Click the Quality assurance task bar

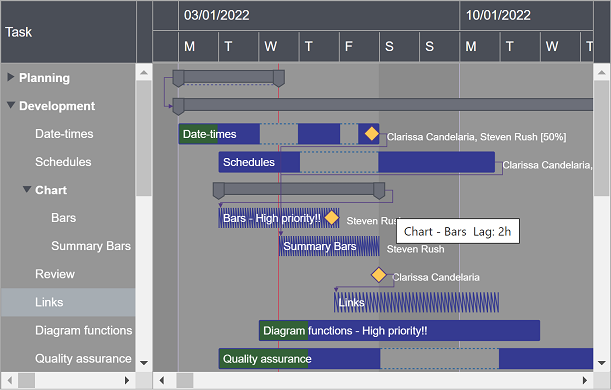(406, 358)
